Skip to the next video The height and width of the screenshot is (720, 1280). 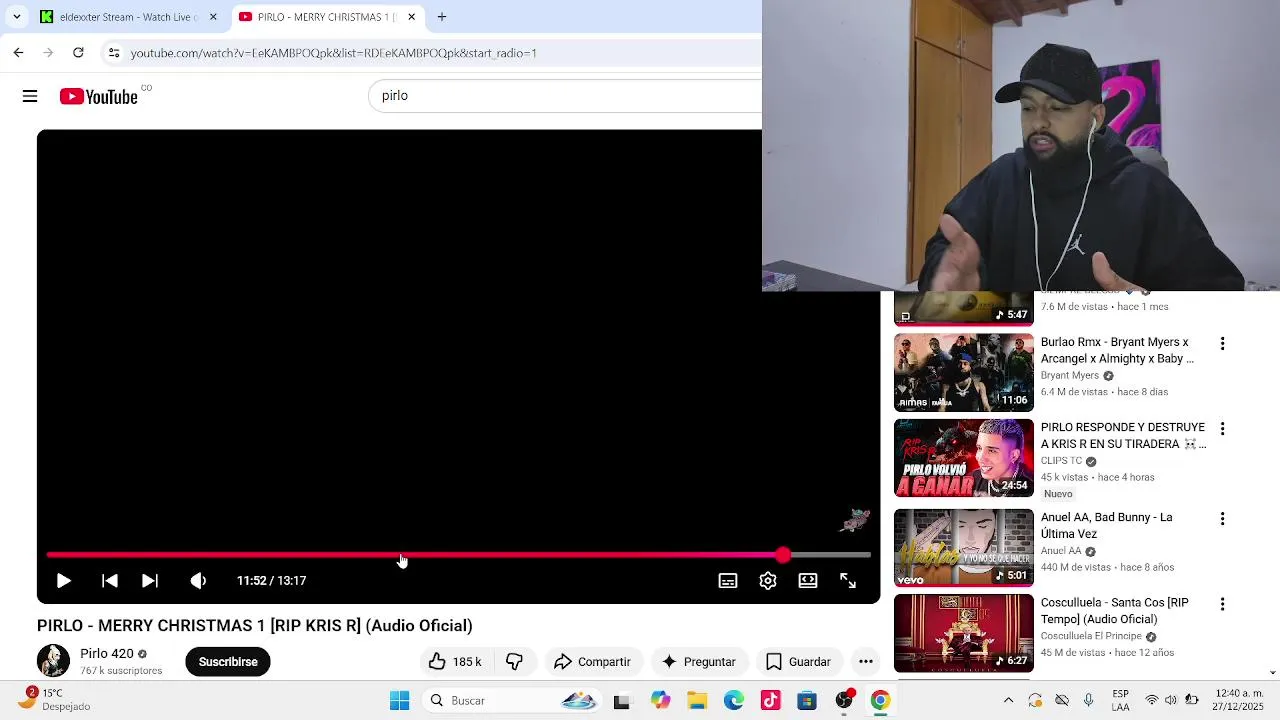150,580
